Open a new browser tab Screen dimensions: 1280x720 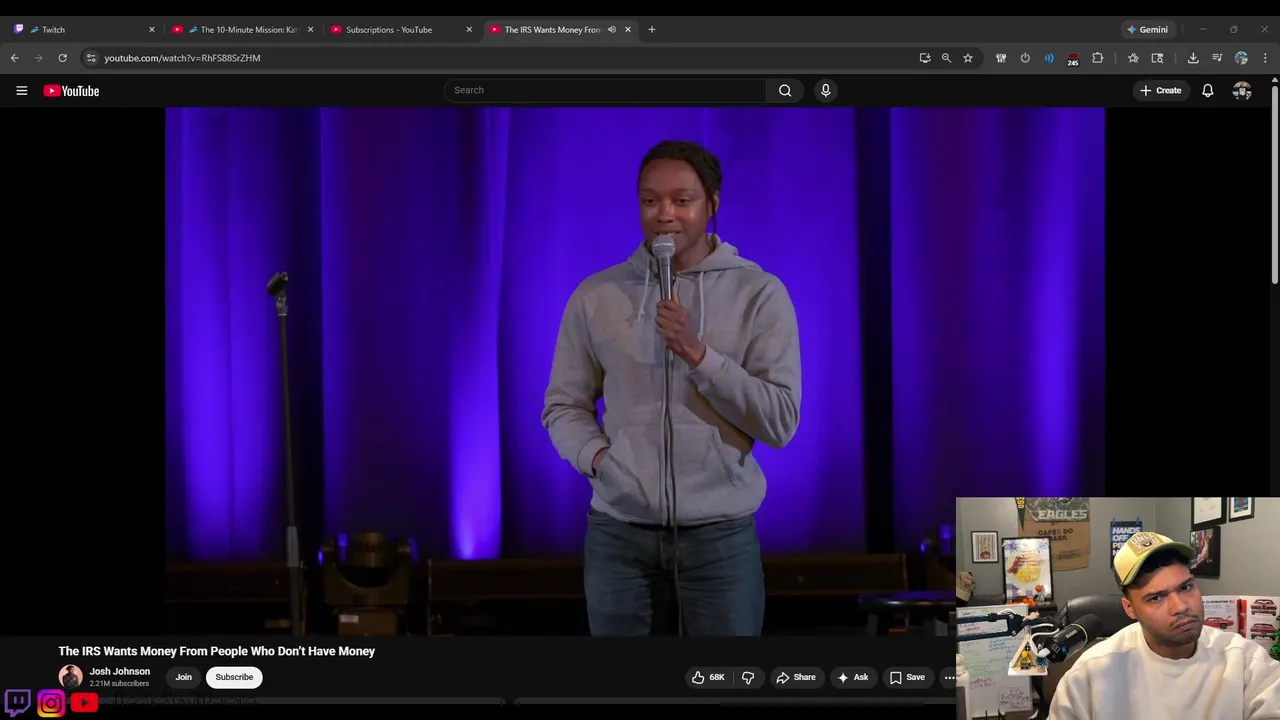tap(651, 30)
